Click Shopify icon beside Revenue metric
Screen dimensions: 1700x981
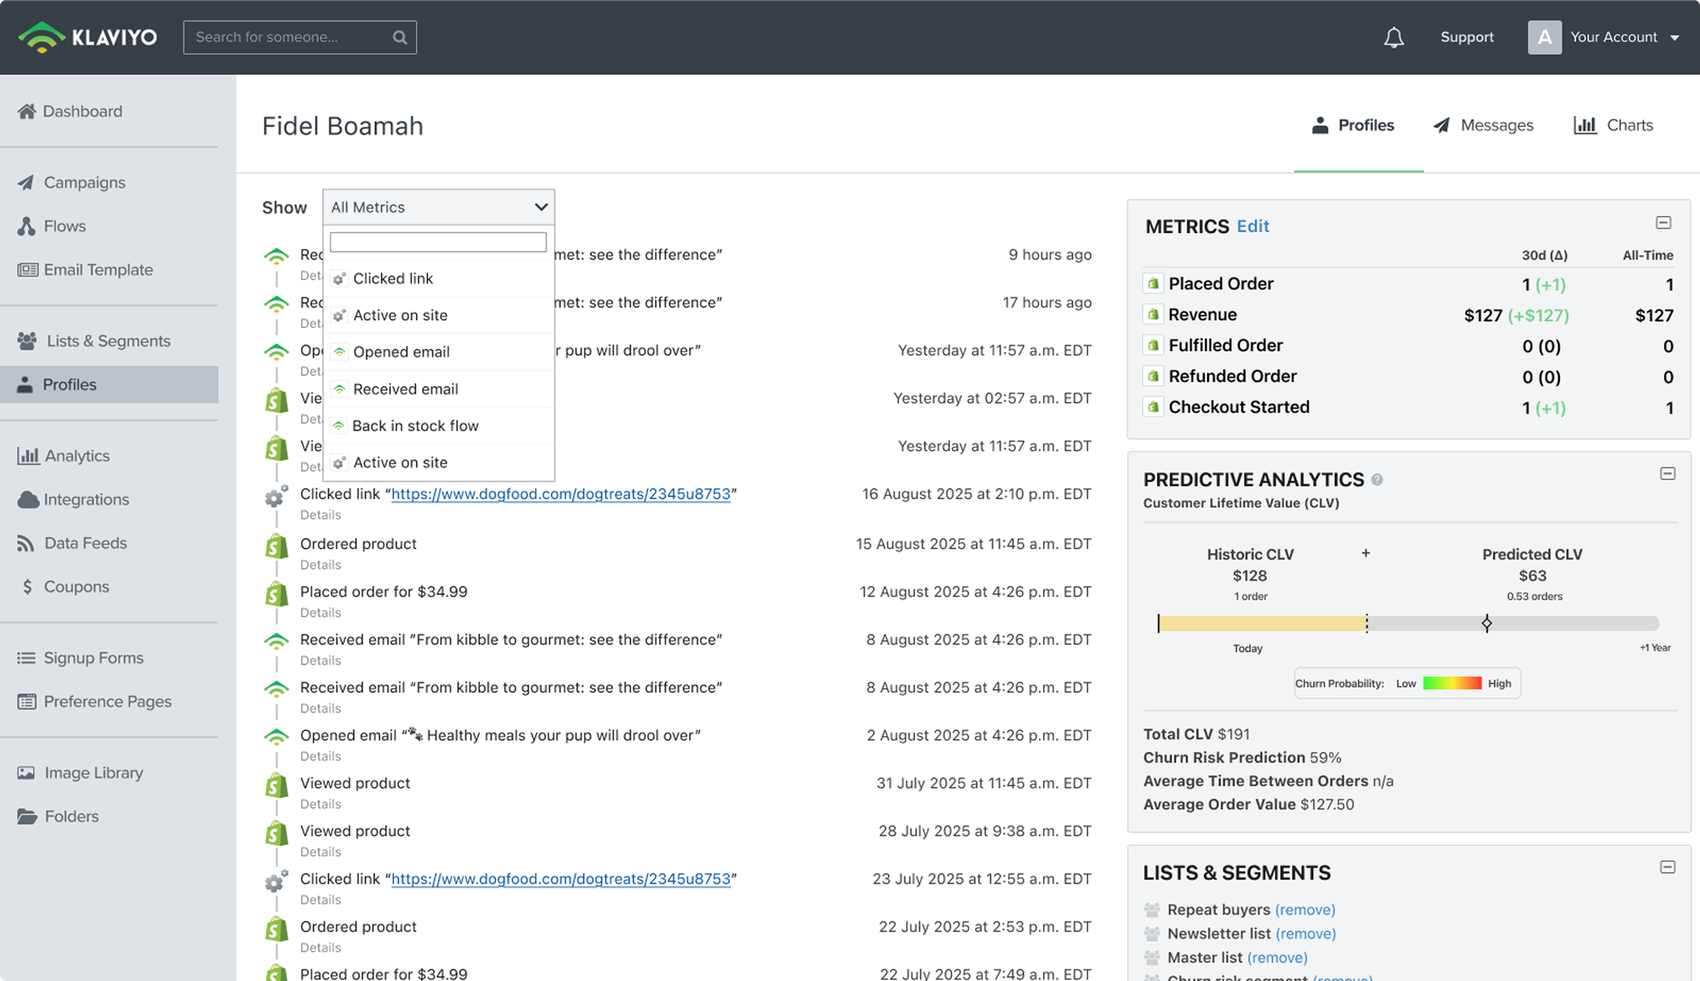[1153, 315]
